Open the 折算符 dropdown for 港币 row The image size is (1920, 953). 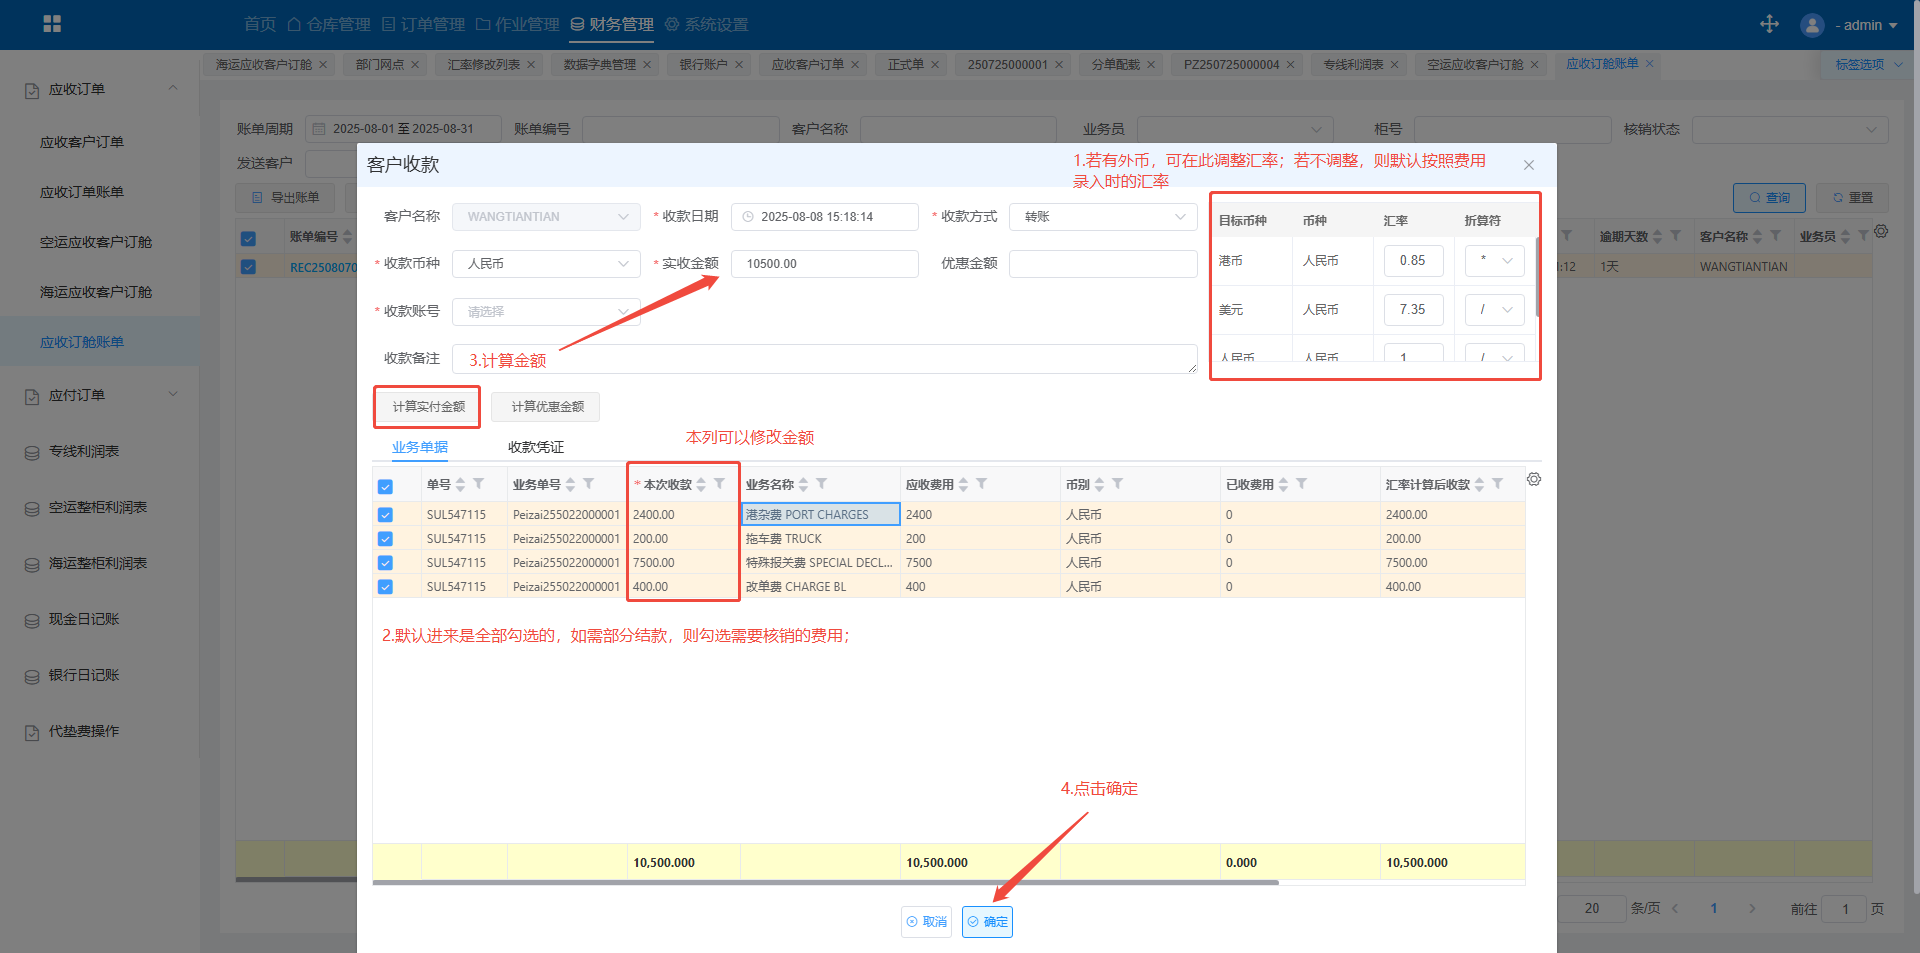(x=1494, y=261)
